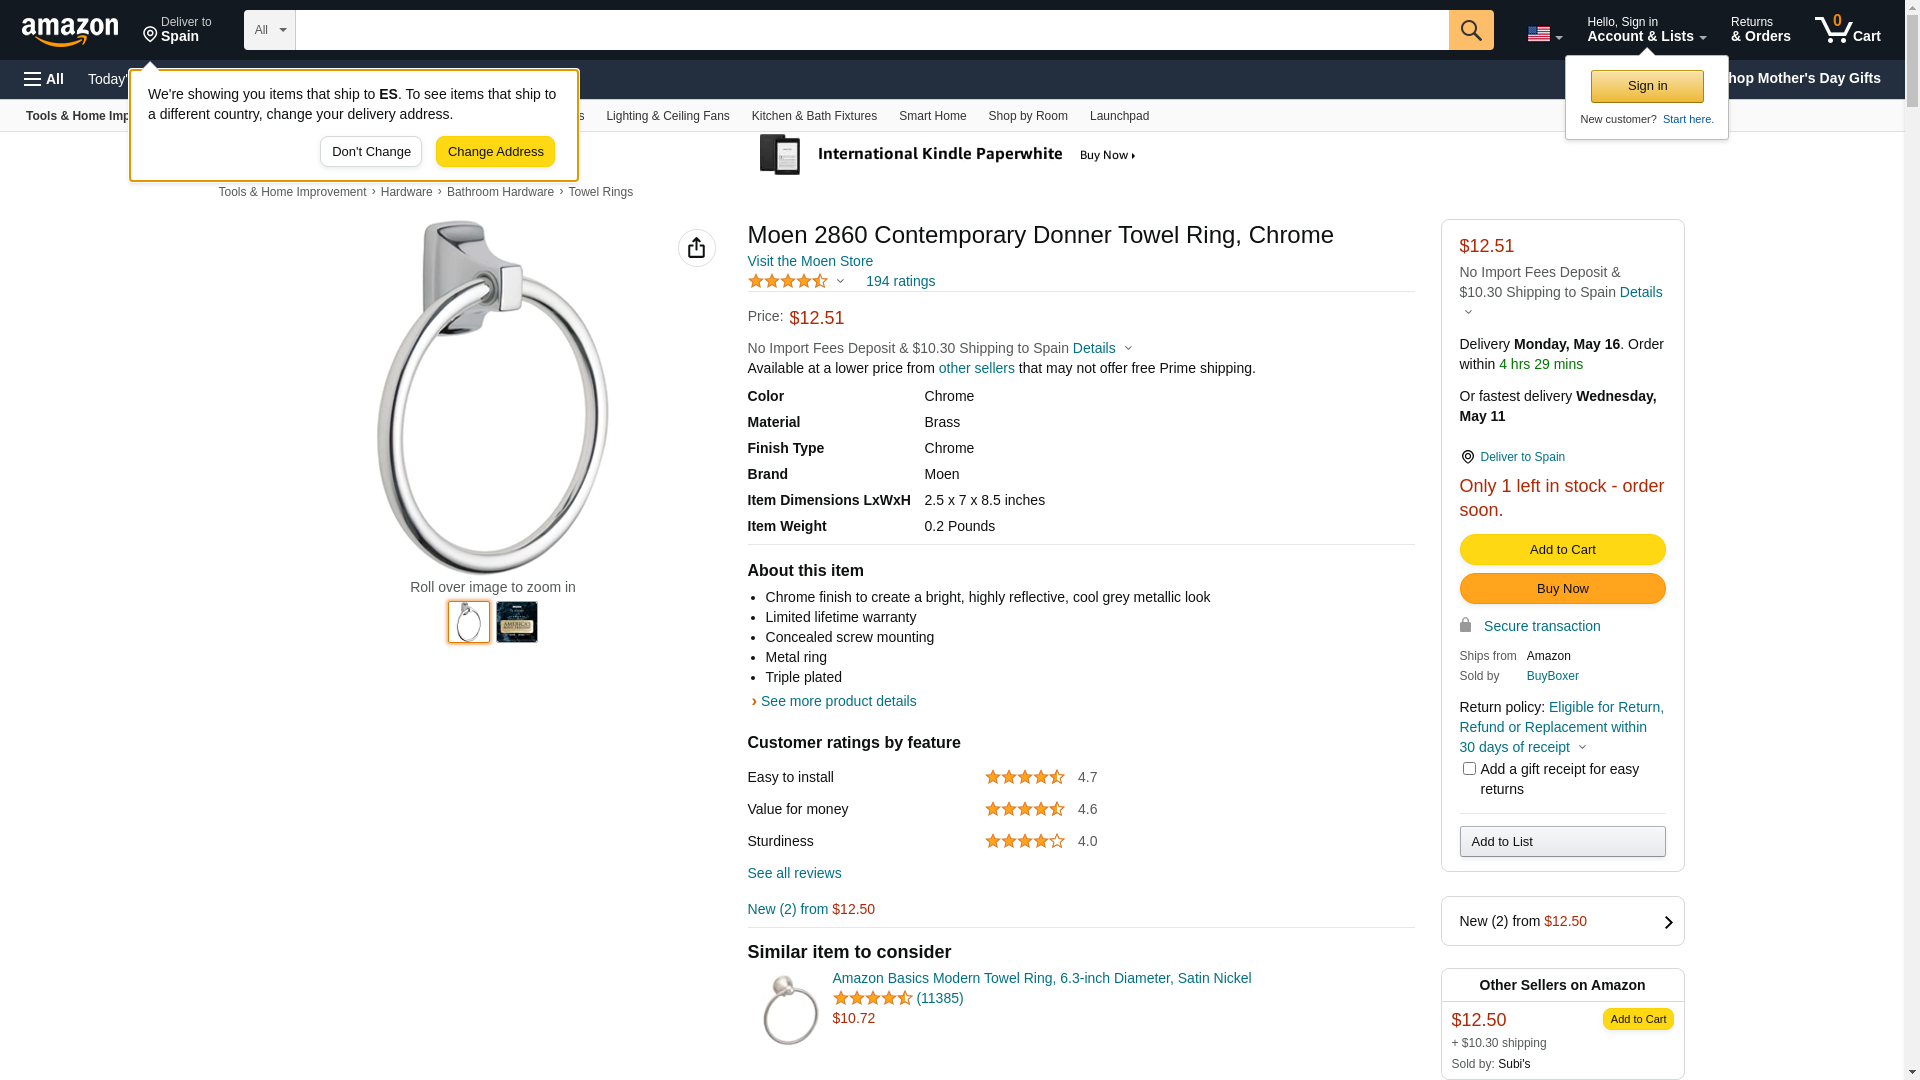Open the All hamburger menu
This screenshot has width=1920, height=1080.
click(44, 79)
